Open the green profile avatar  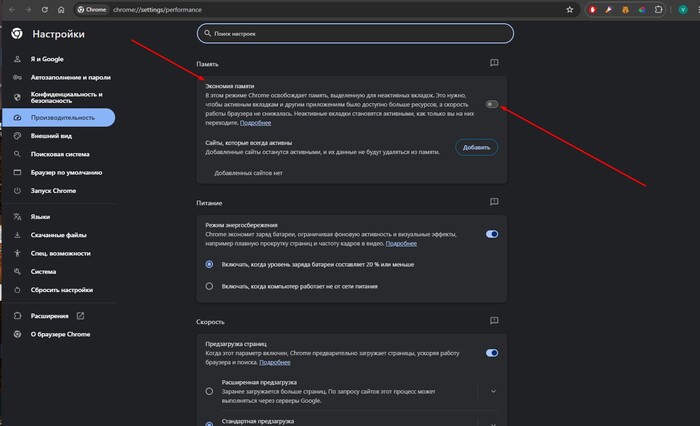point(683,9)
